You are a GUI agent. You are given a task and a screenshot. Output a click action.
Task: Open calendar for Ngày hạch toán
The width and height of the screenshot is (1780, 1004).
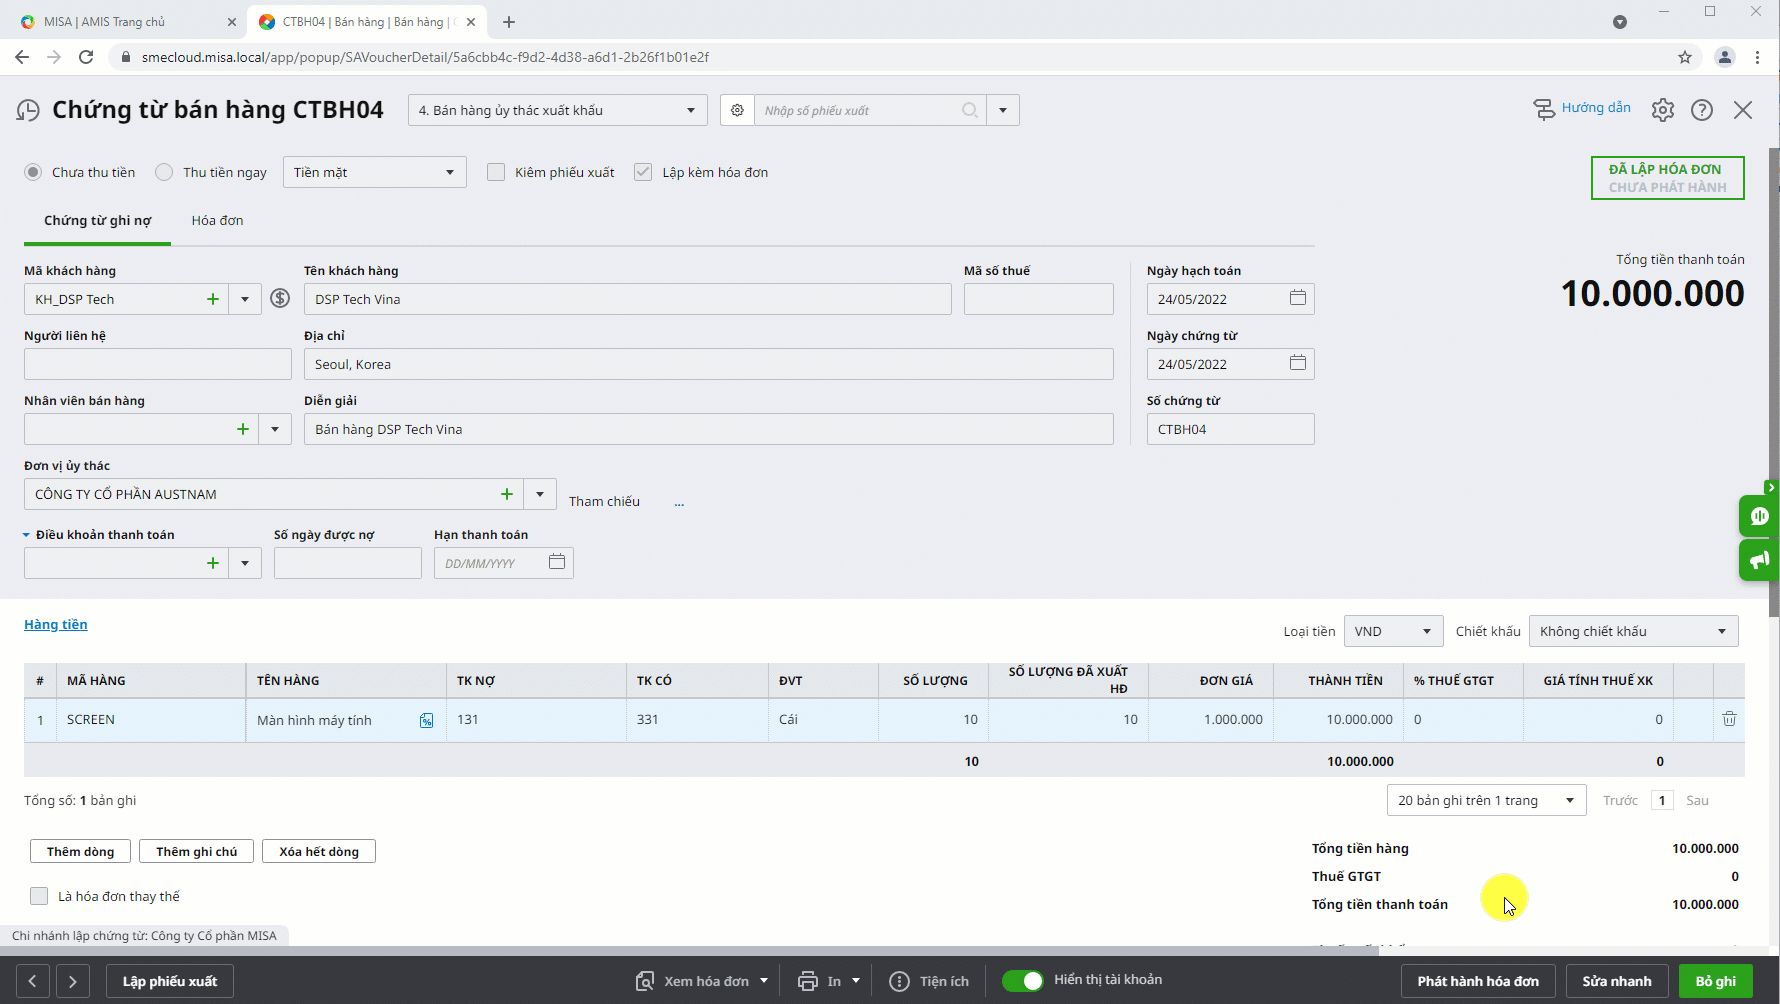point(1297,298)
